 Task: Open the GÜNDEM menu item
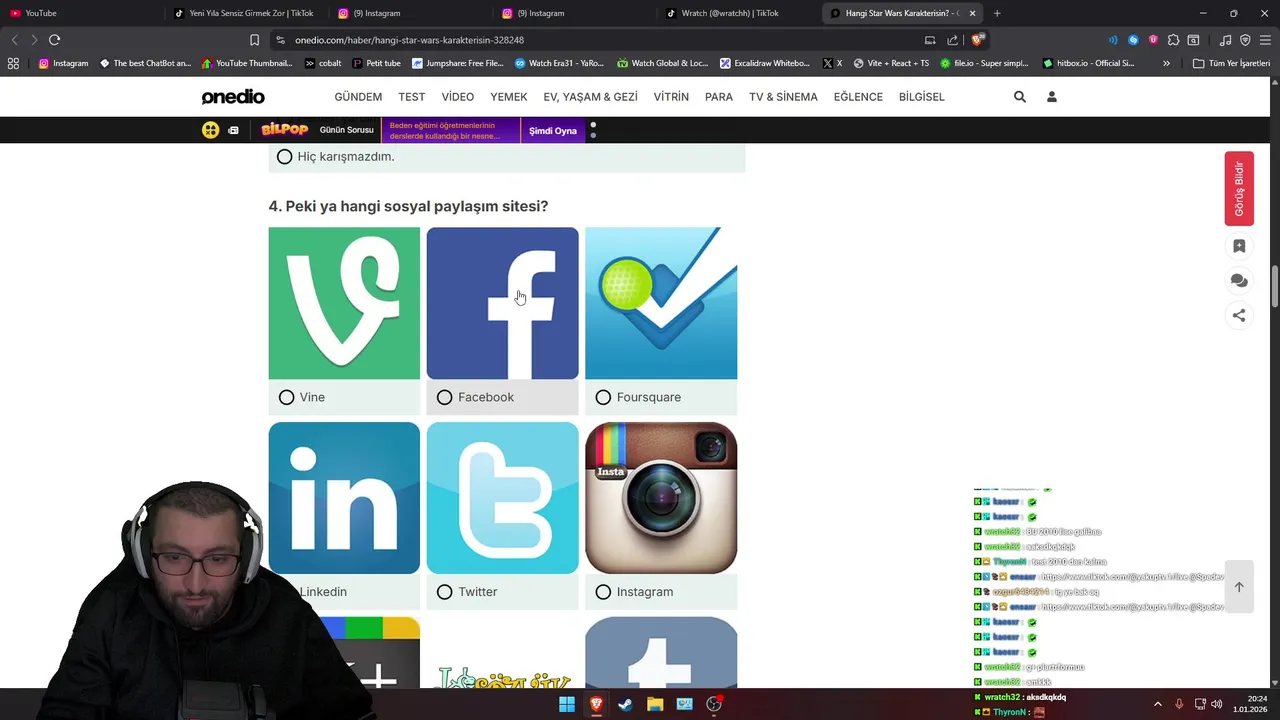coord(358,97)
